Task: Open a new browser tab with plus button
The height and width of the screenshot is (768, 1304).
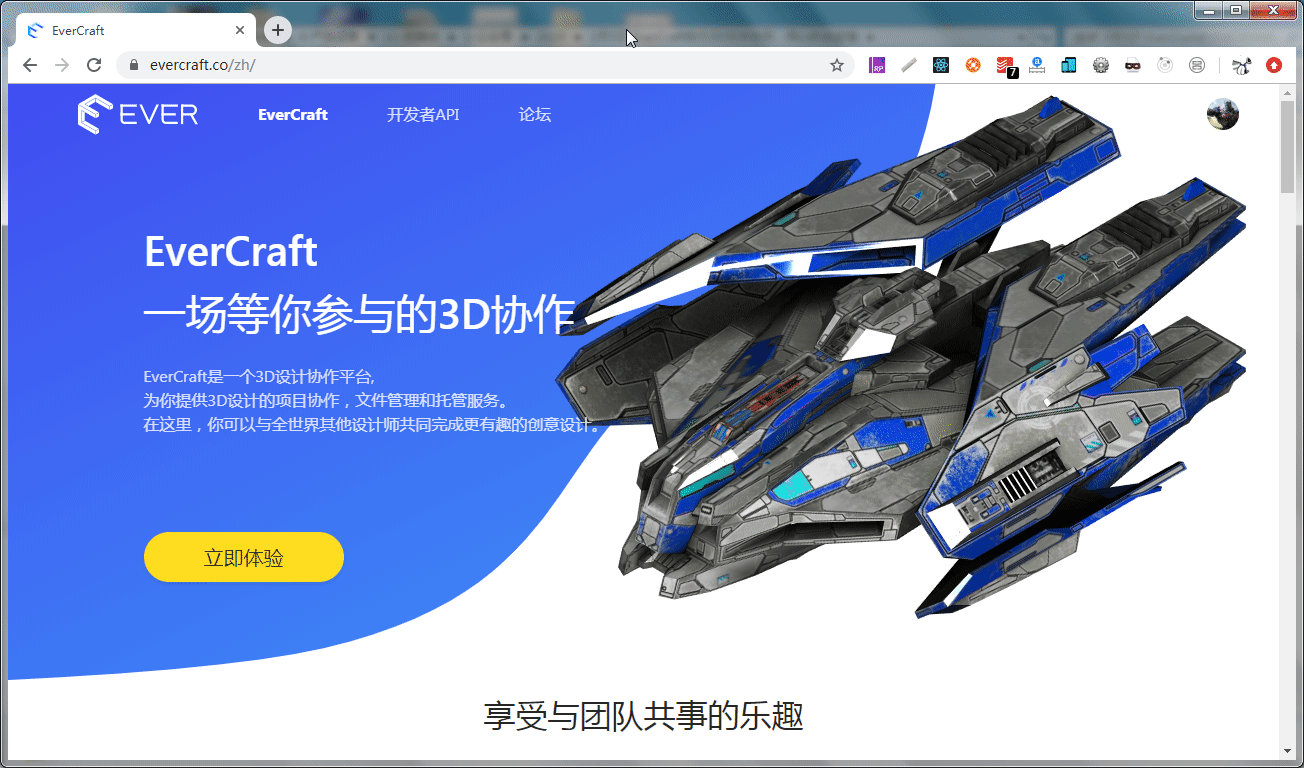Action: 276,30
